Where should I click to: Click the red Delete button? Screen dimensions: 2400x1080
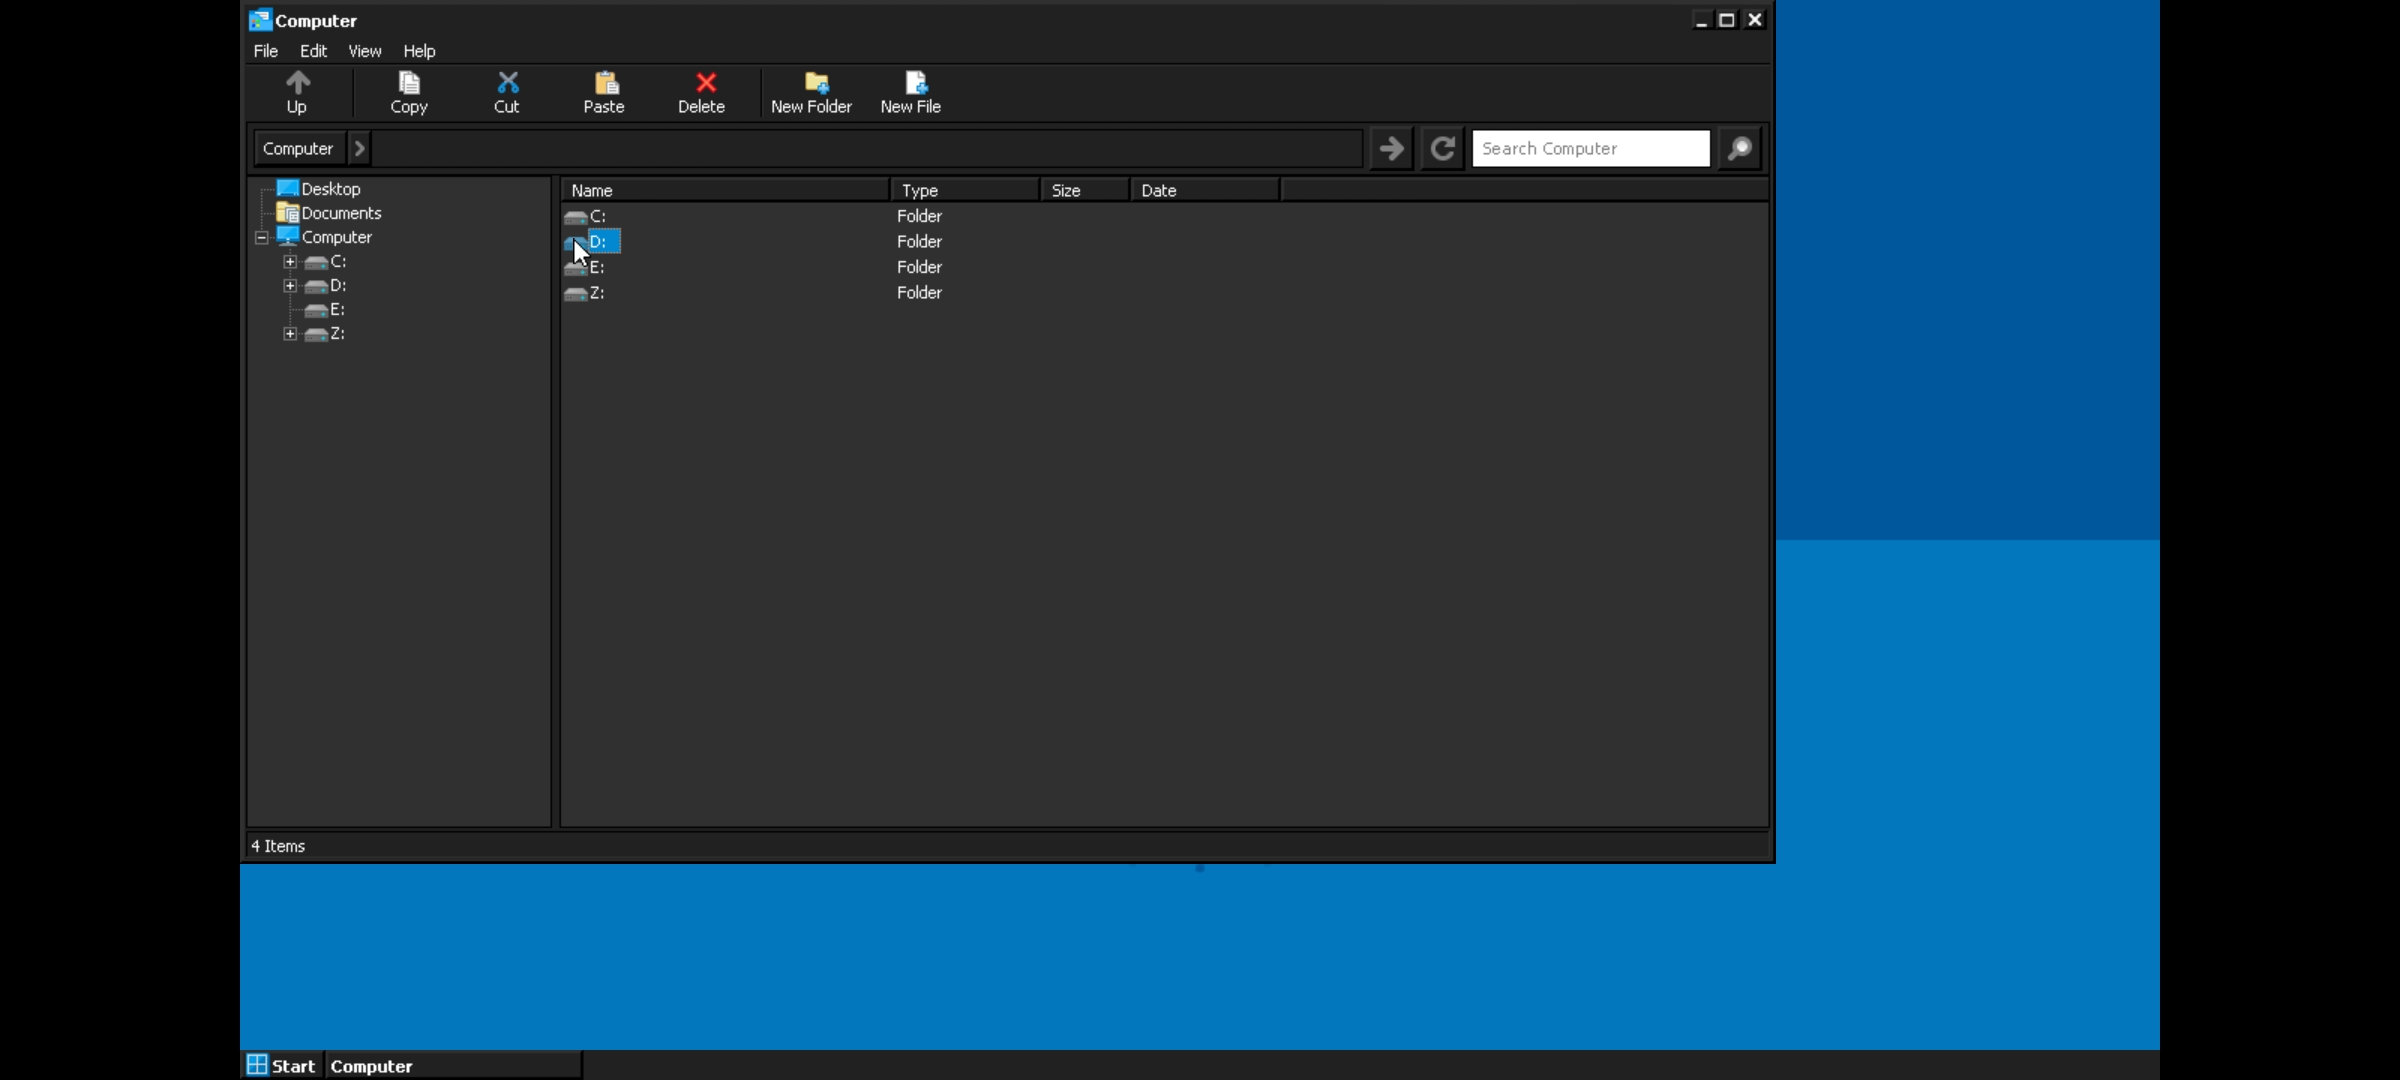(701, 93)
